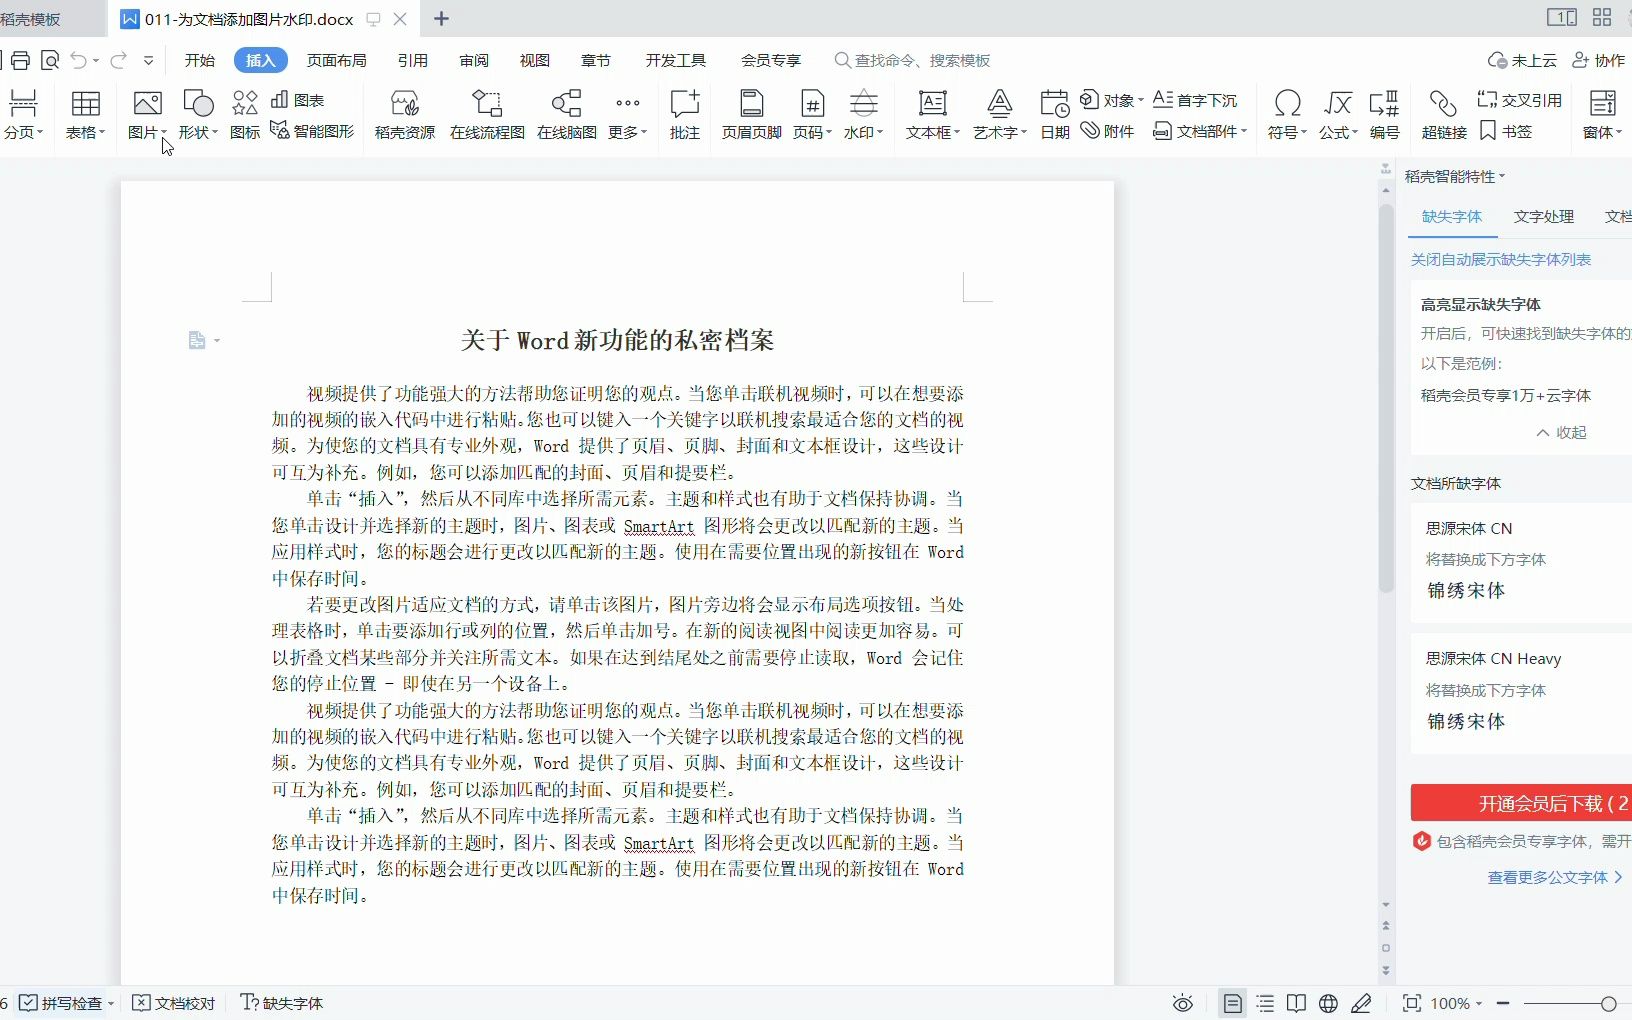Image resolution: width=1632 pixels, height=1020 pixels.
Task: Click the vertical document scrollbar
Action: [x=1386, y=398]
